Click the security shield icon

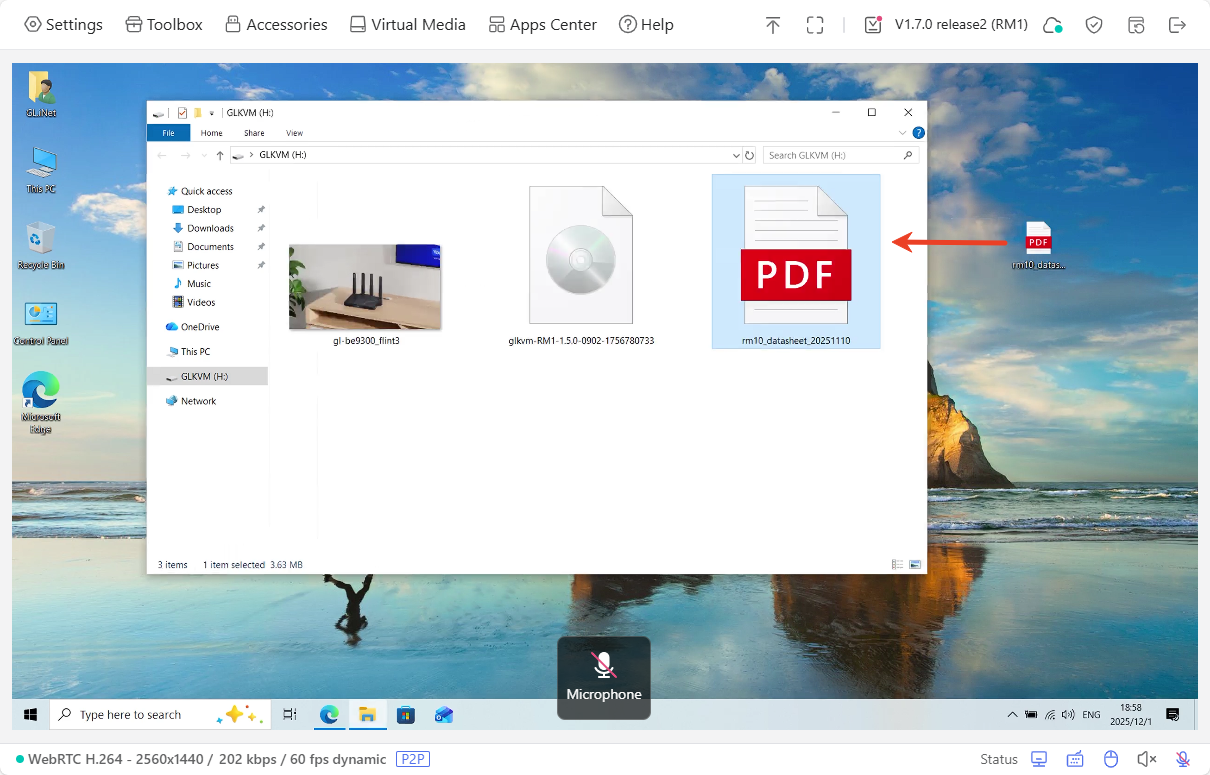tap(1094, 24)
